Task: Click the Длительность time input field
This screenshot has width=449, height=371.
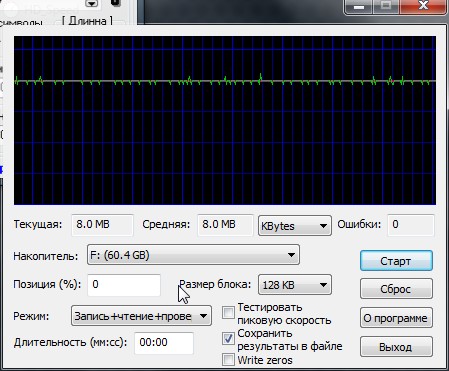Action: [164, 343]
